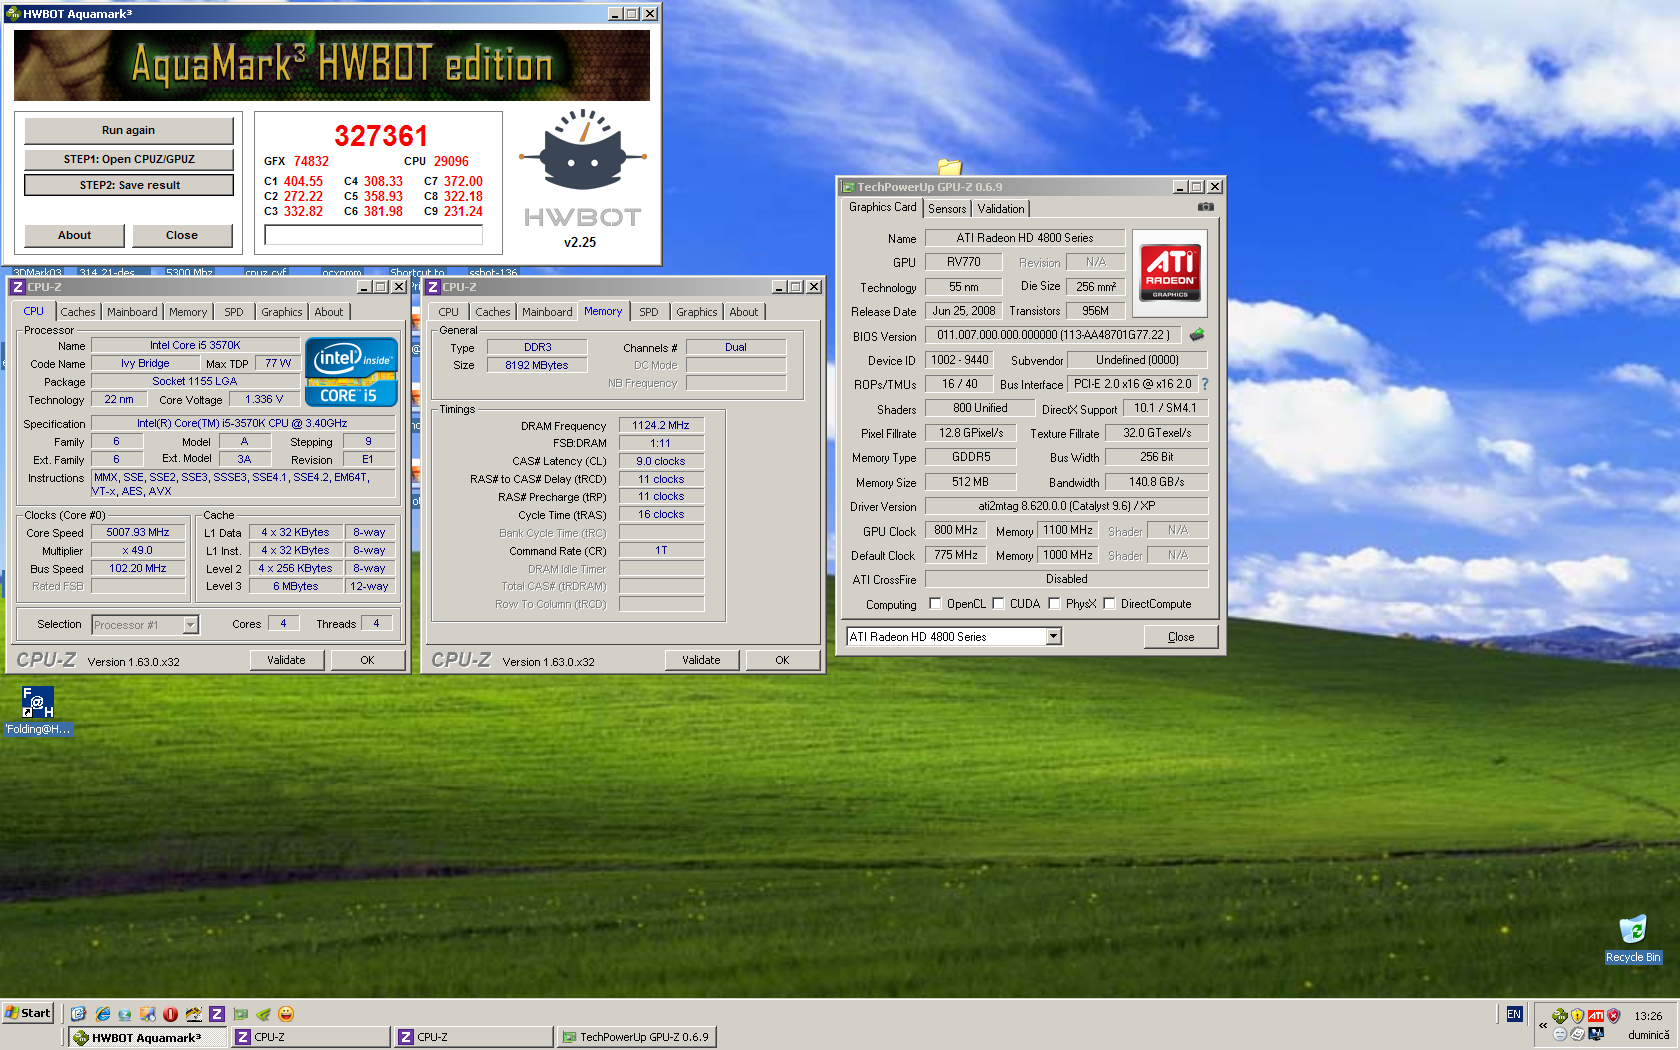Enable the PhysX checkbox in GPU-Z

pos(1054,603)
